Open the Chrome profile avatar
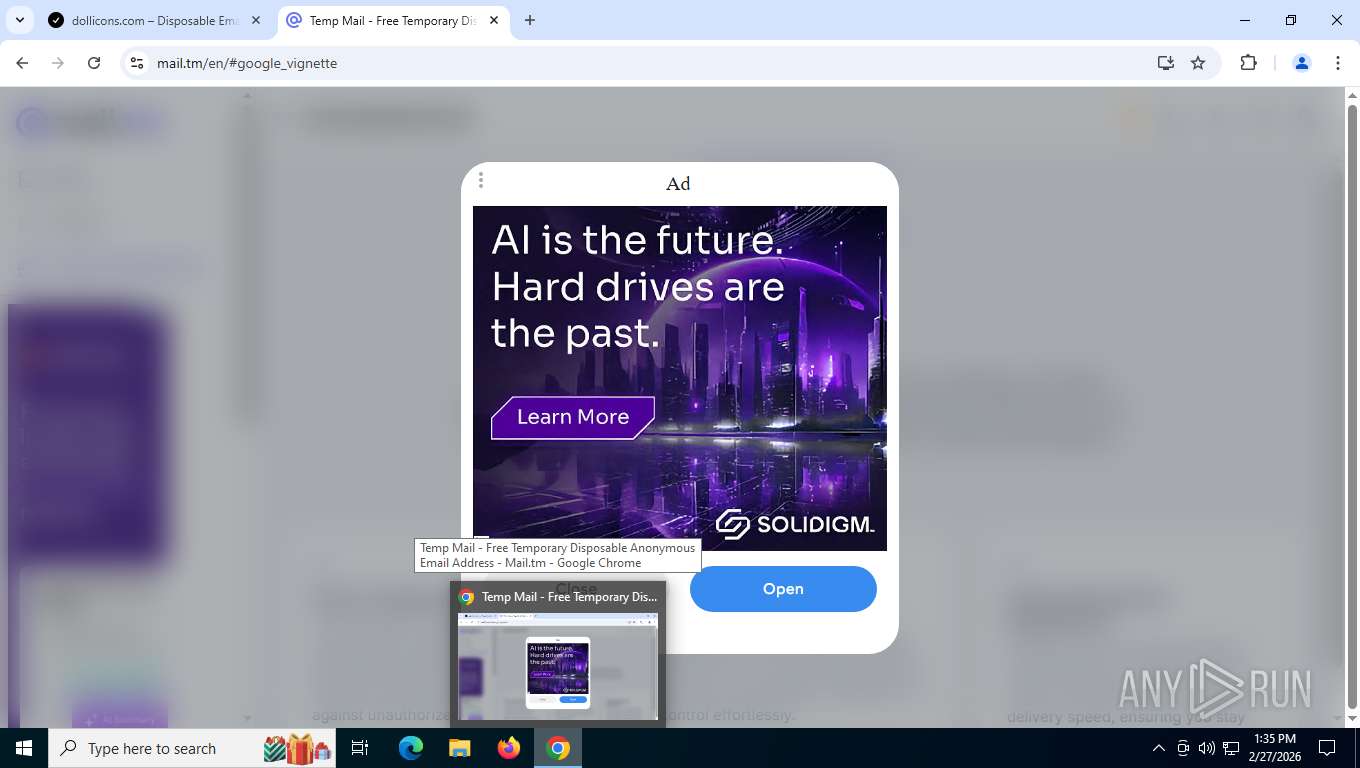1360x768 pixels. (x=1302, y=63)
